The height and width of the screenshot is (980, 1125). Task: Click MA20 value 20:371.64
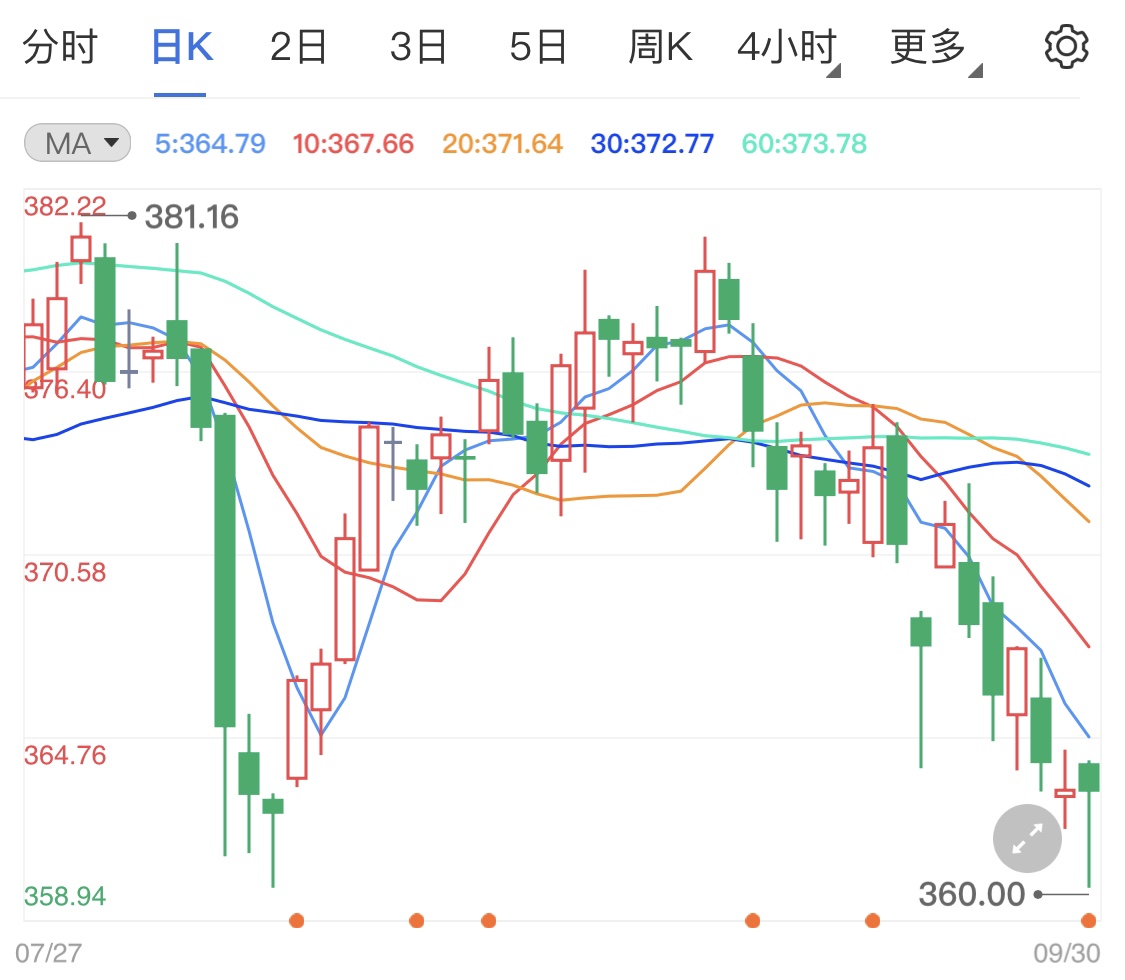coord(502,143)
